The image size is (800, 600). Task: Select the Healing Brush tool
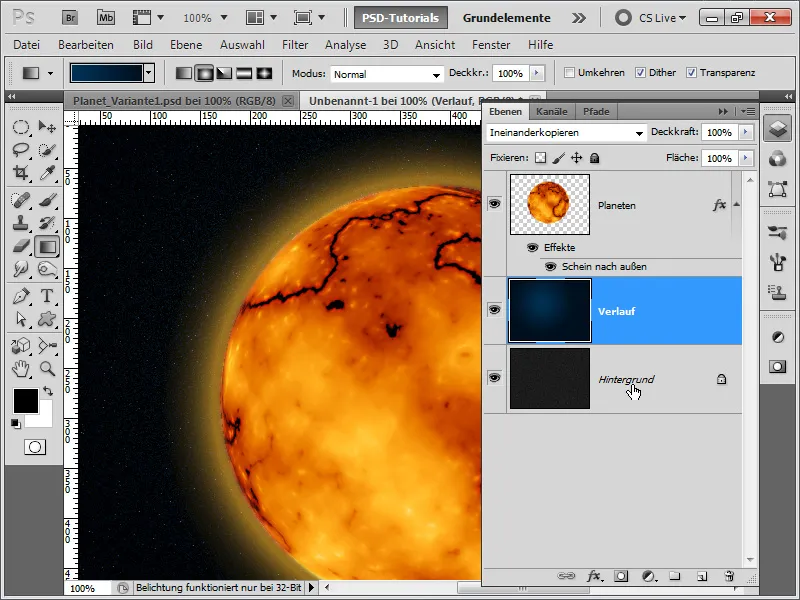coord(20,200)
